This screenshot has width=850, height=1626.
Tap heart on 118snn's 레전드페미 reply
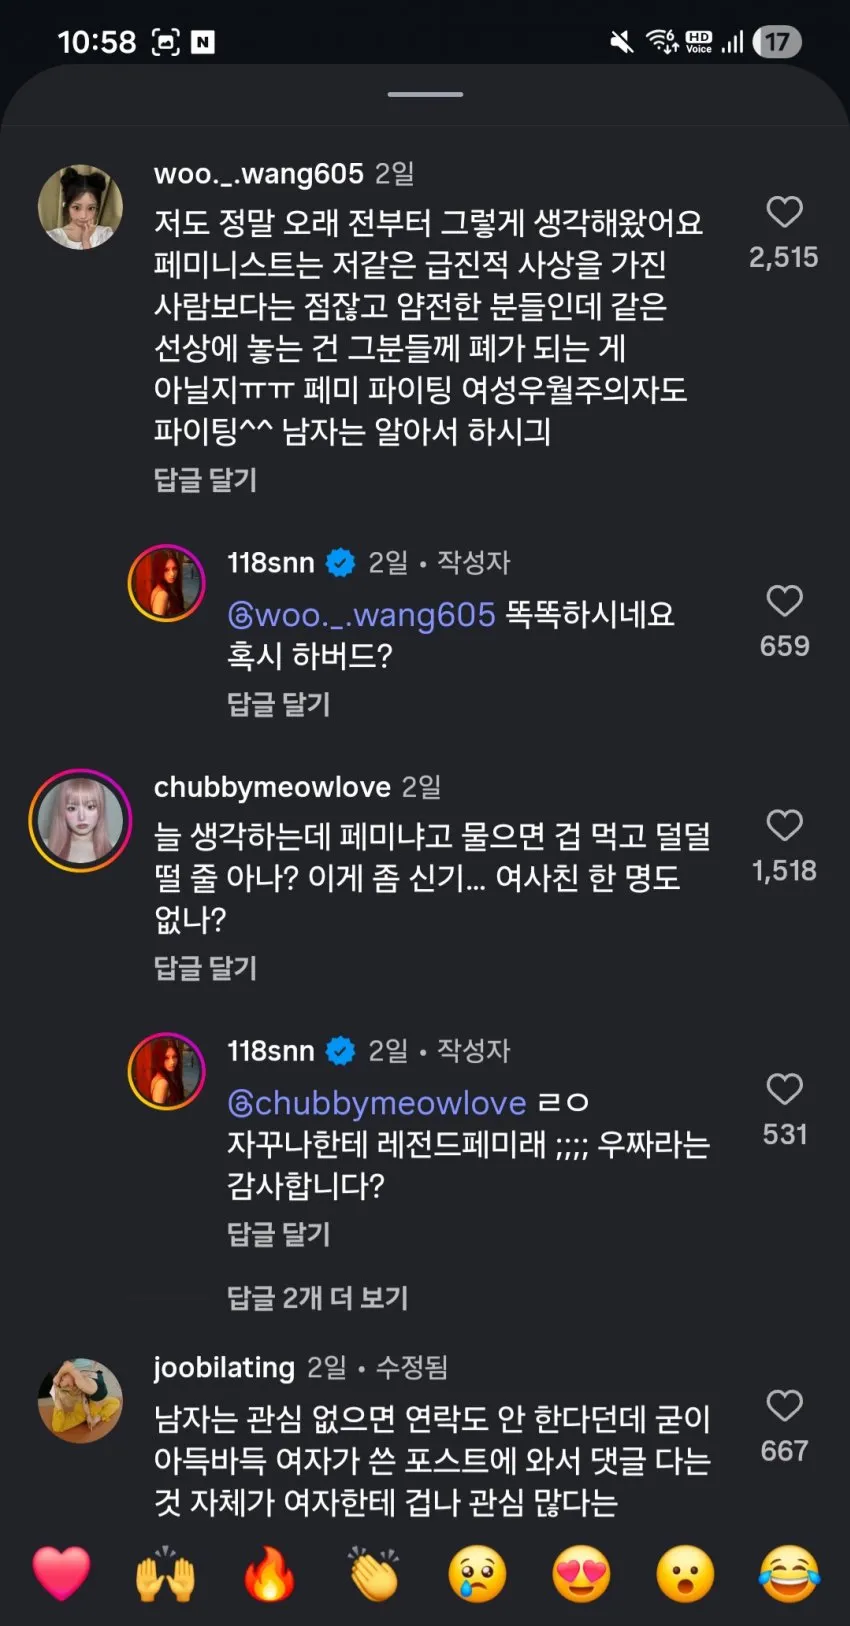click(784, 1089)
